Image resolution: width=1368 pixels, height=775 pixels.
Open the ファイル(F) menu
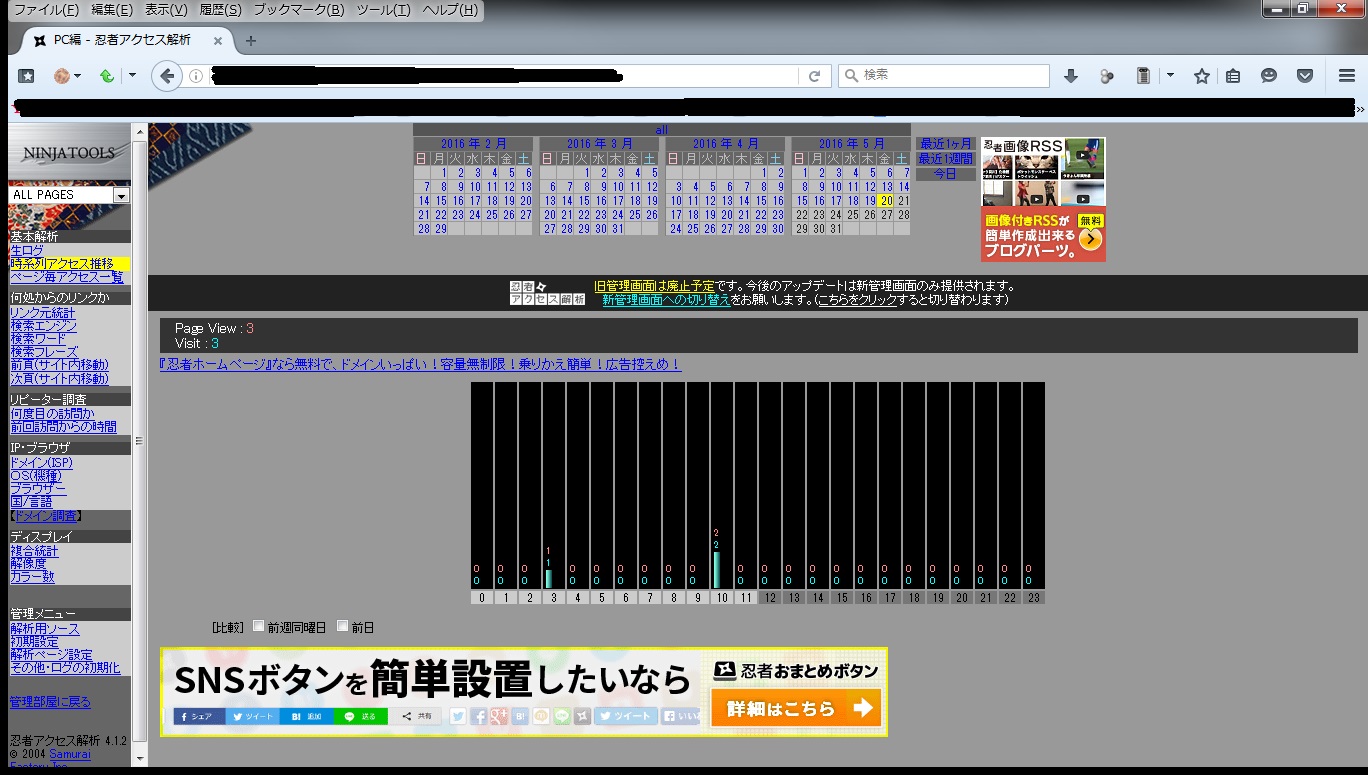46,10
